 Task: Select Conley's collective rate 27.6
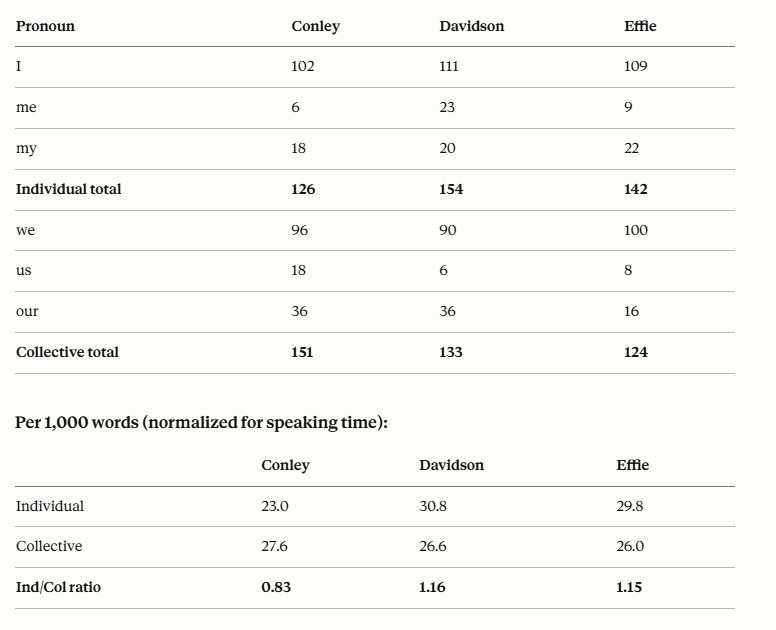pos(275,546)
